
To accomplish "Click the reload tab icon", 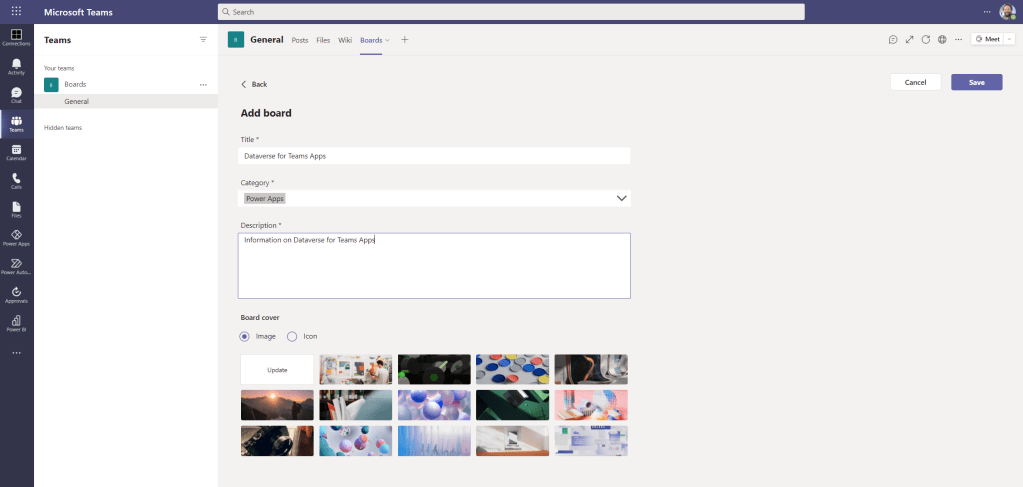I will [926, 40].
